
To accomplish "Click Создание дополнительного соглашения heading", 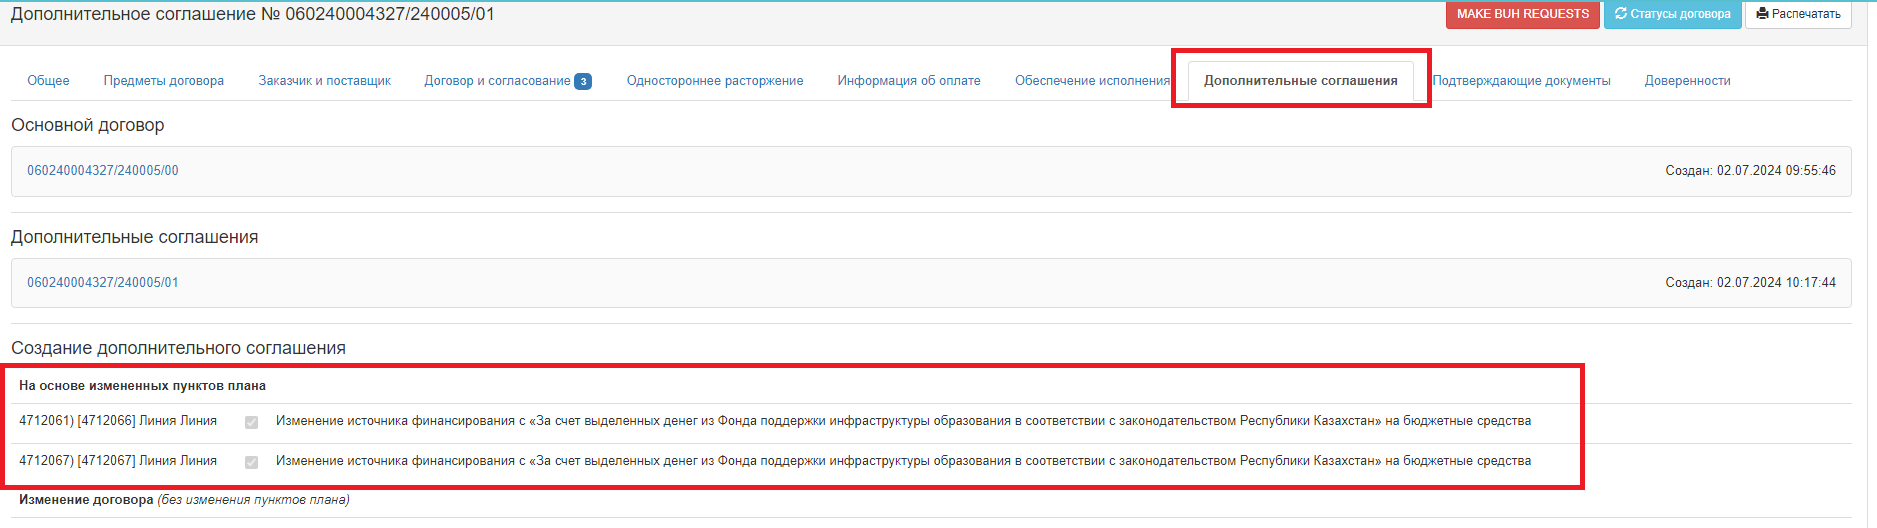I will click(x=179, y=348).
